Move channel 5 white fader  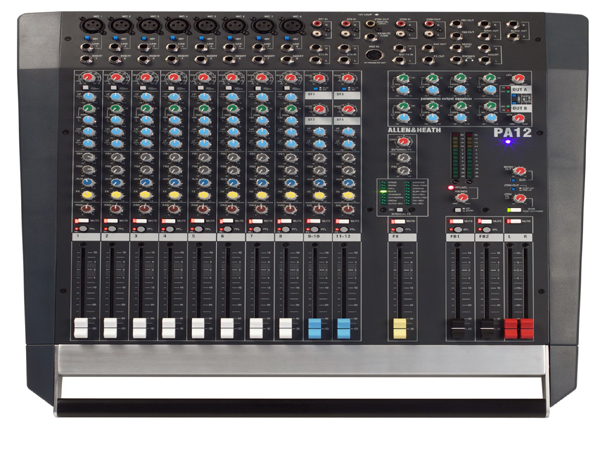198,328
